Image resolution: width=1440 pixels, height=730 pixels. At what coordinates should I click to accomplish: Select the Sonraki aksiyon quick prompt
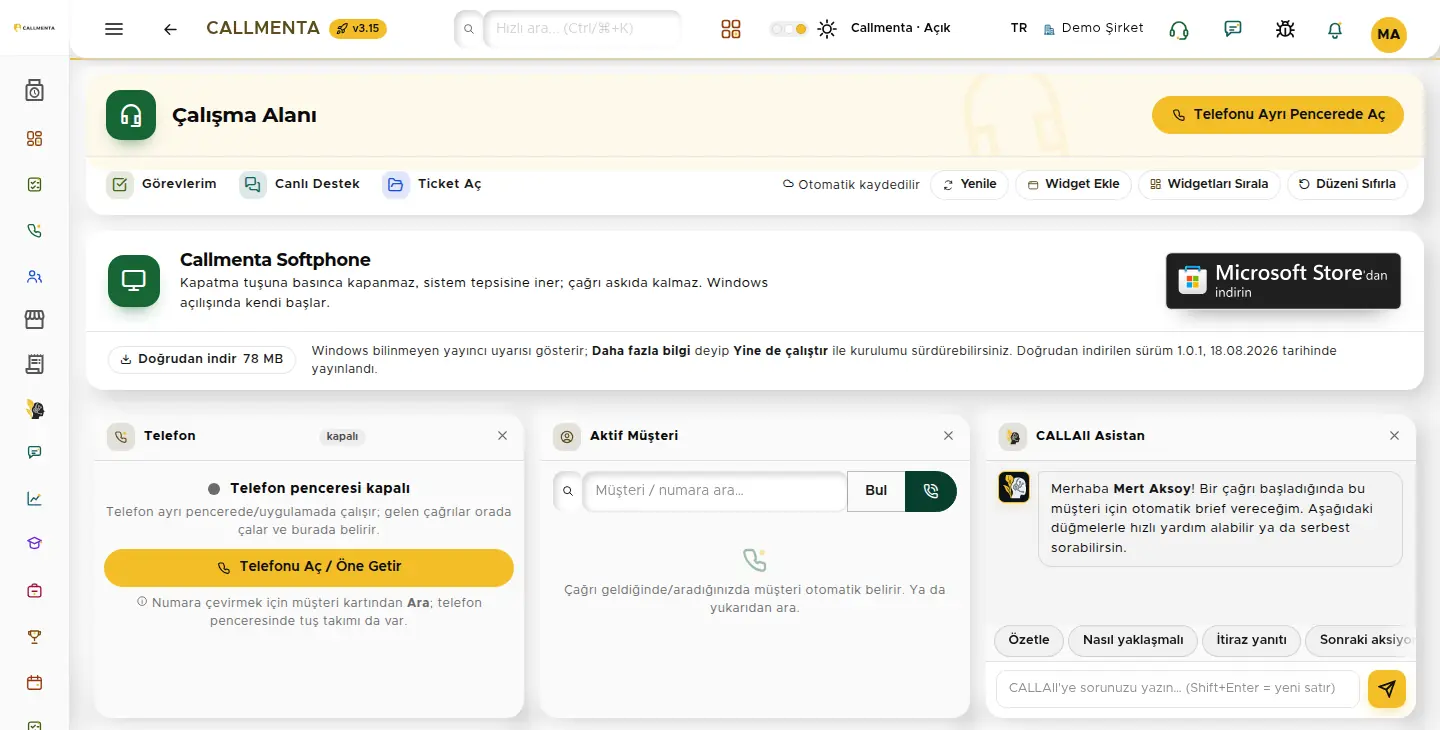click(1362, 640)
